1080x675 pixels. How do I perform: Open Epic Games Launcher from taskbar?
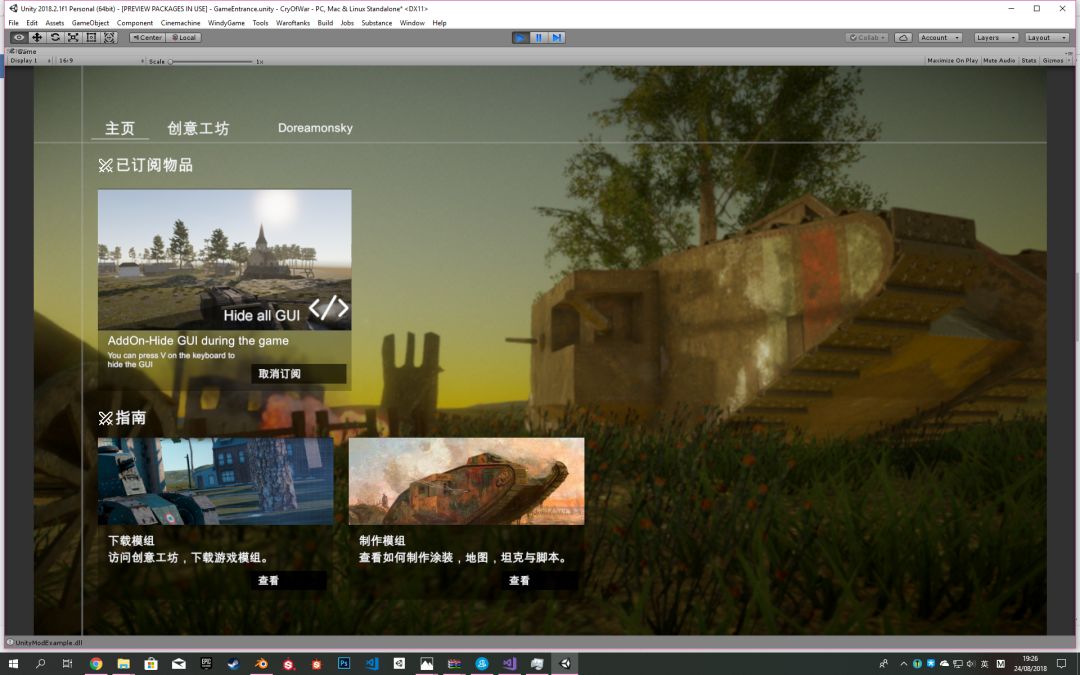206,663
